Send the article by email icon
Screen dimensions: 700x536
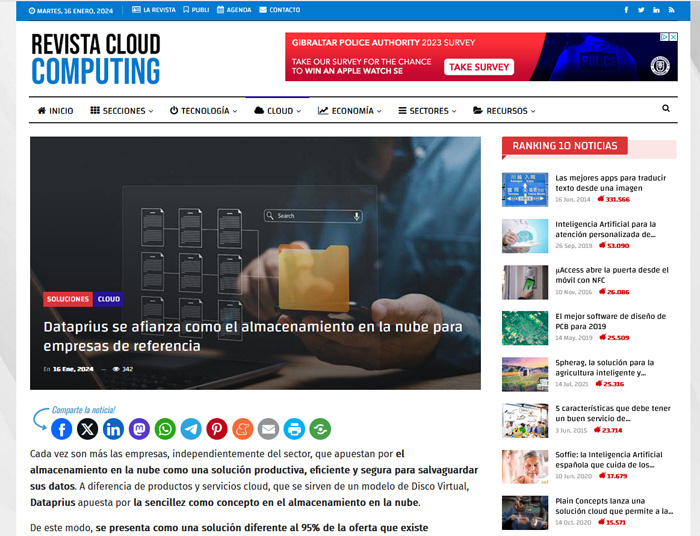(x=269, y=429)
